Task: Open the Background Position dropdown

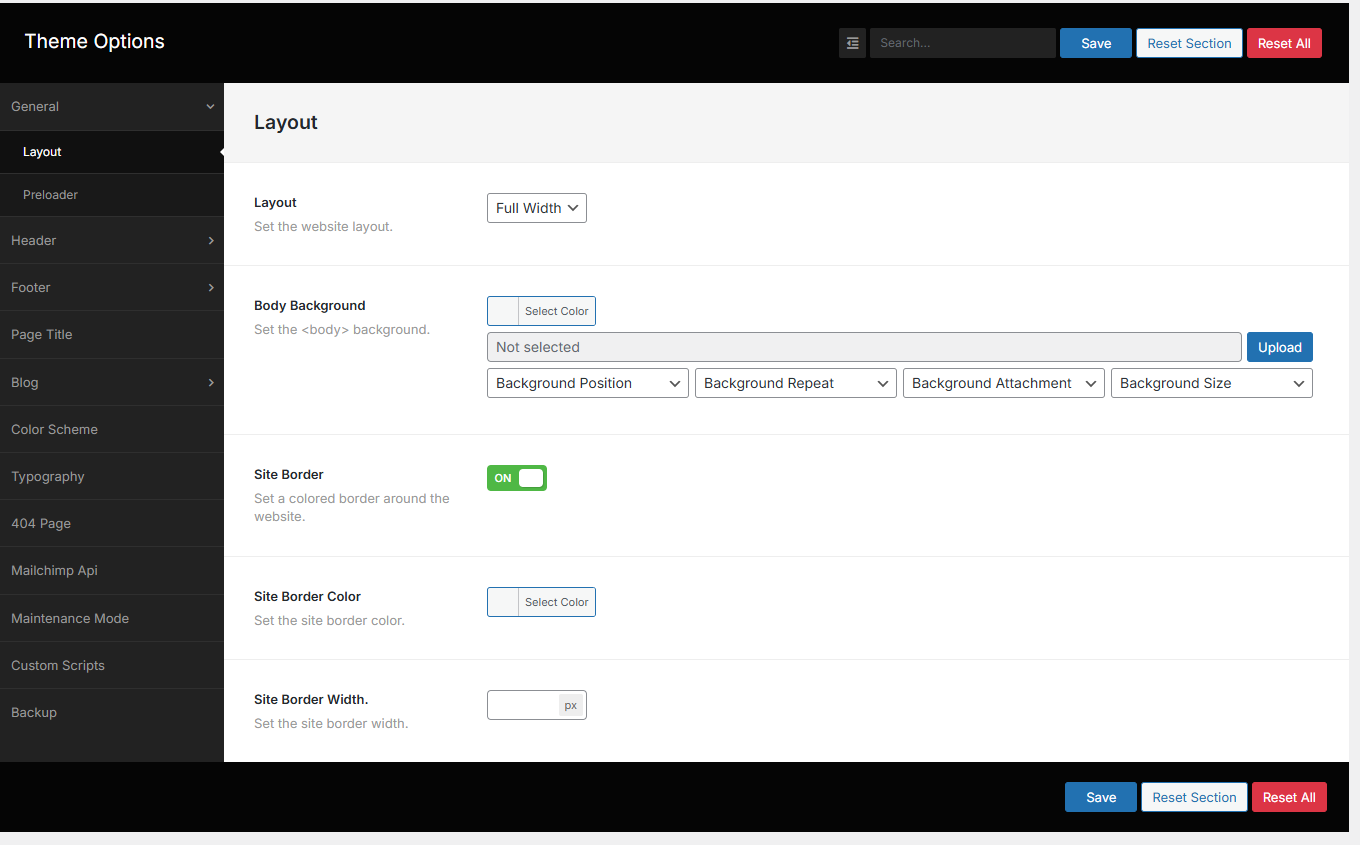Action: click(588, 383)
